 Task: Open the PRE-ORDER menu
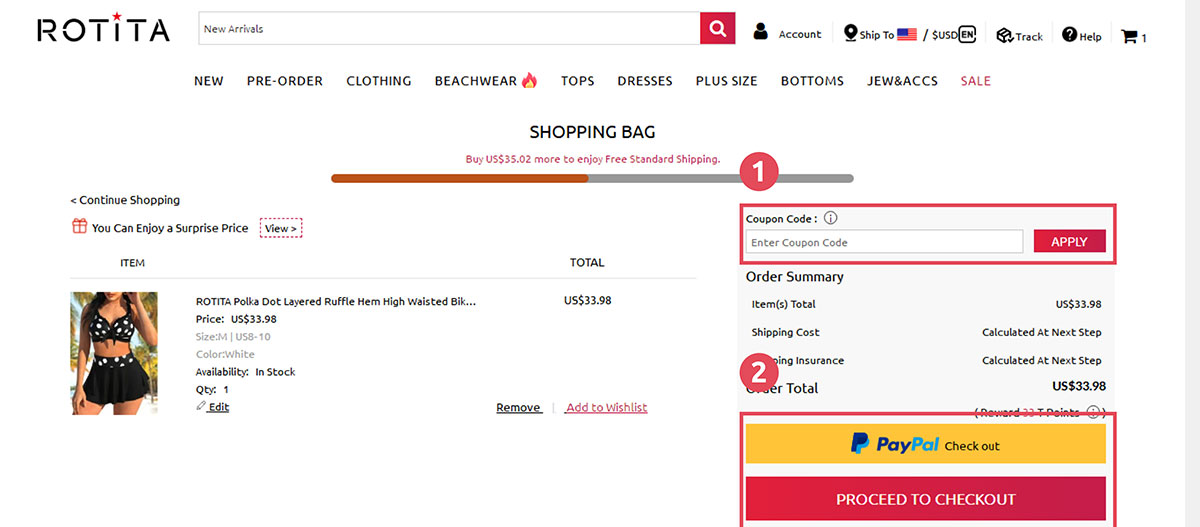(285, 81)
